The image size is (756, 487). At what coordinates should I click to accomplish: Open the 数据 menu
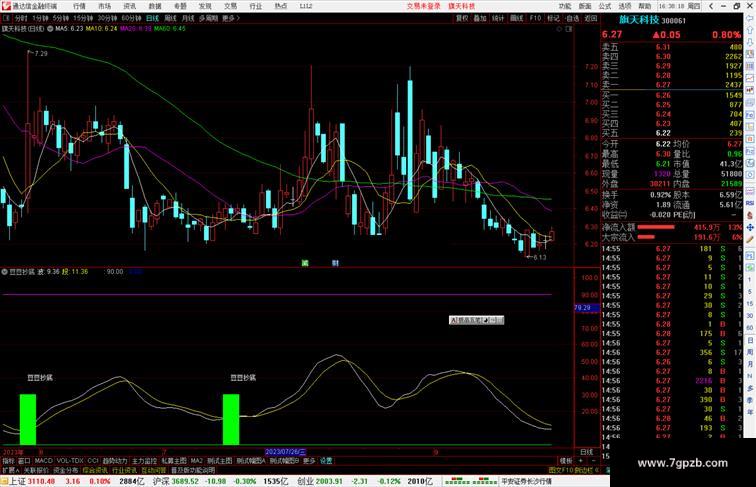(155, 6)
